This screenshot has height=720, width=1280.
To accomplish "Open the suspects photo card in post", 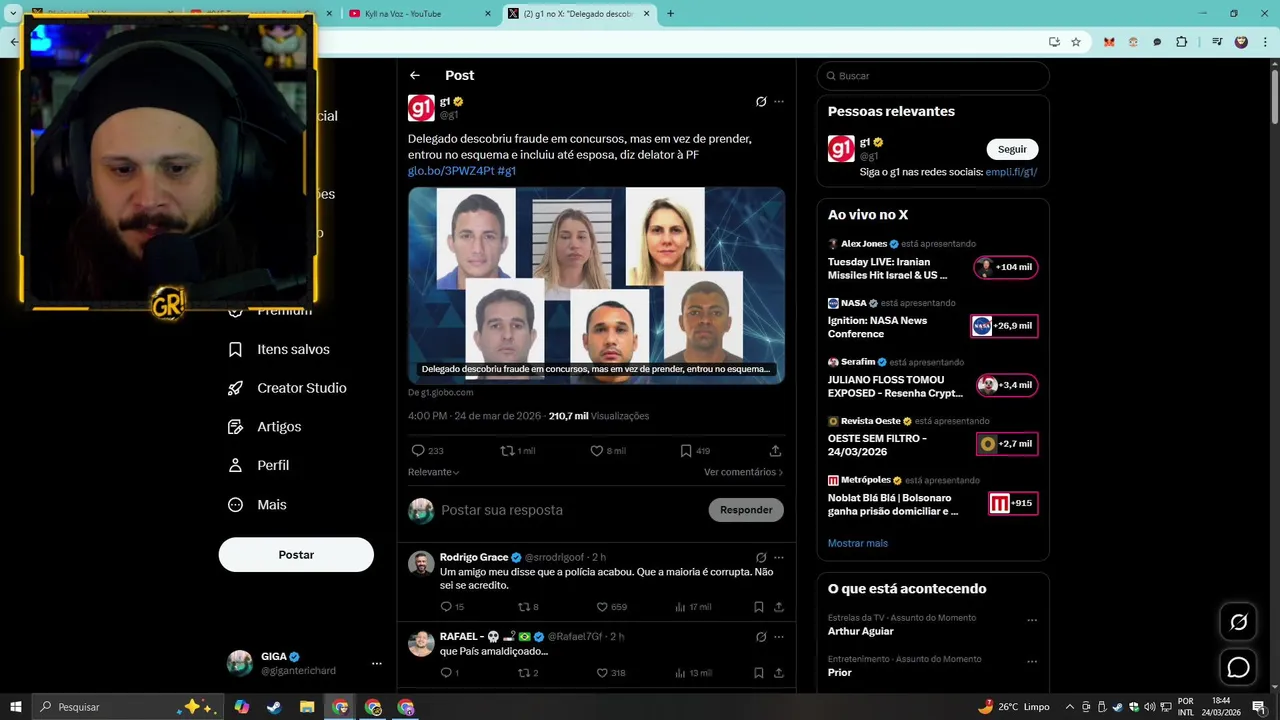I will 596,285.
